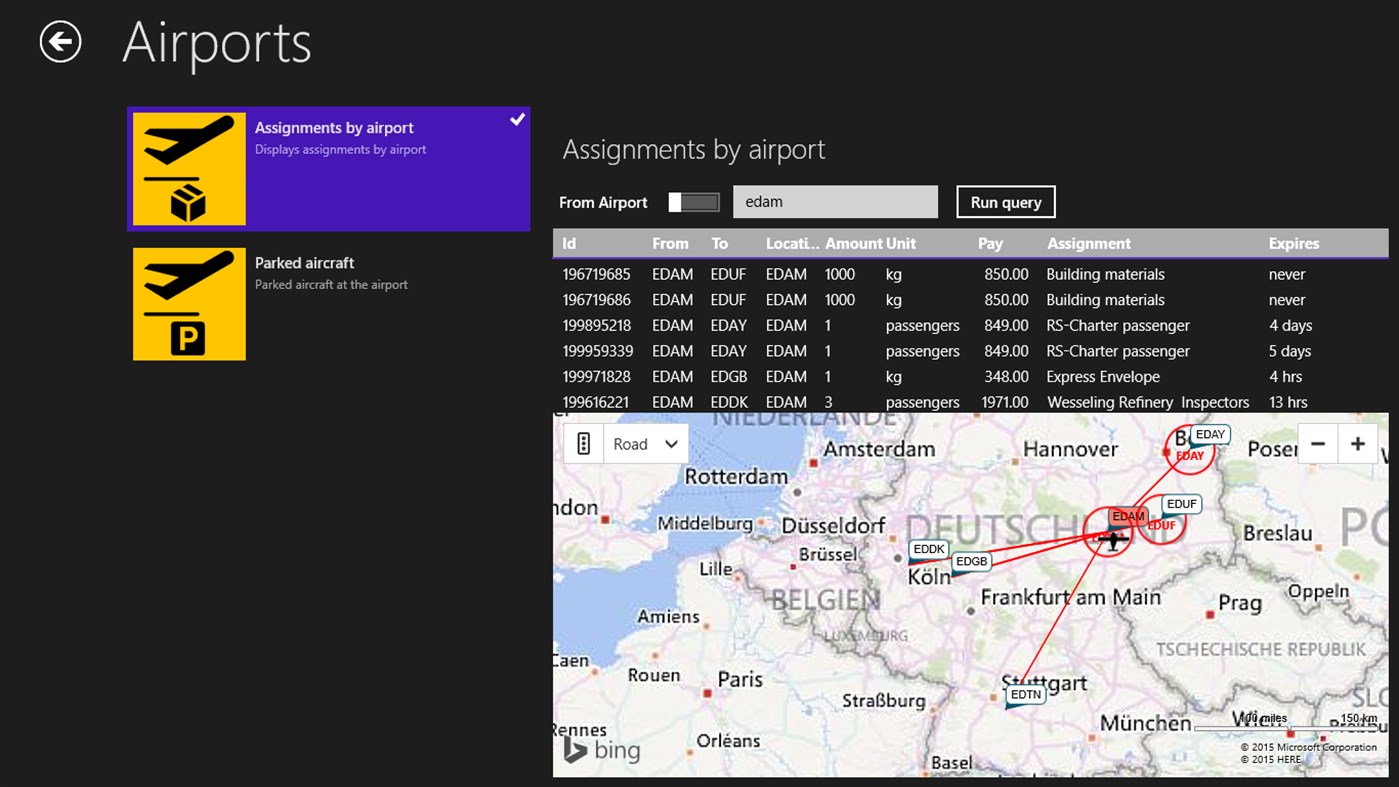This screenshot has height=787, width=1399.
Task: Sort by the Assignment column header
Action: coord(1089,243)
